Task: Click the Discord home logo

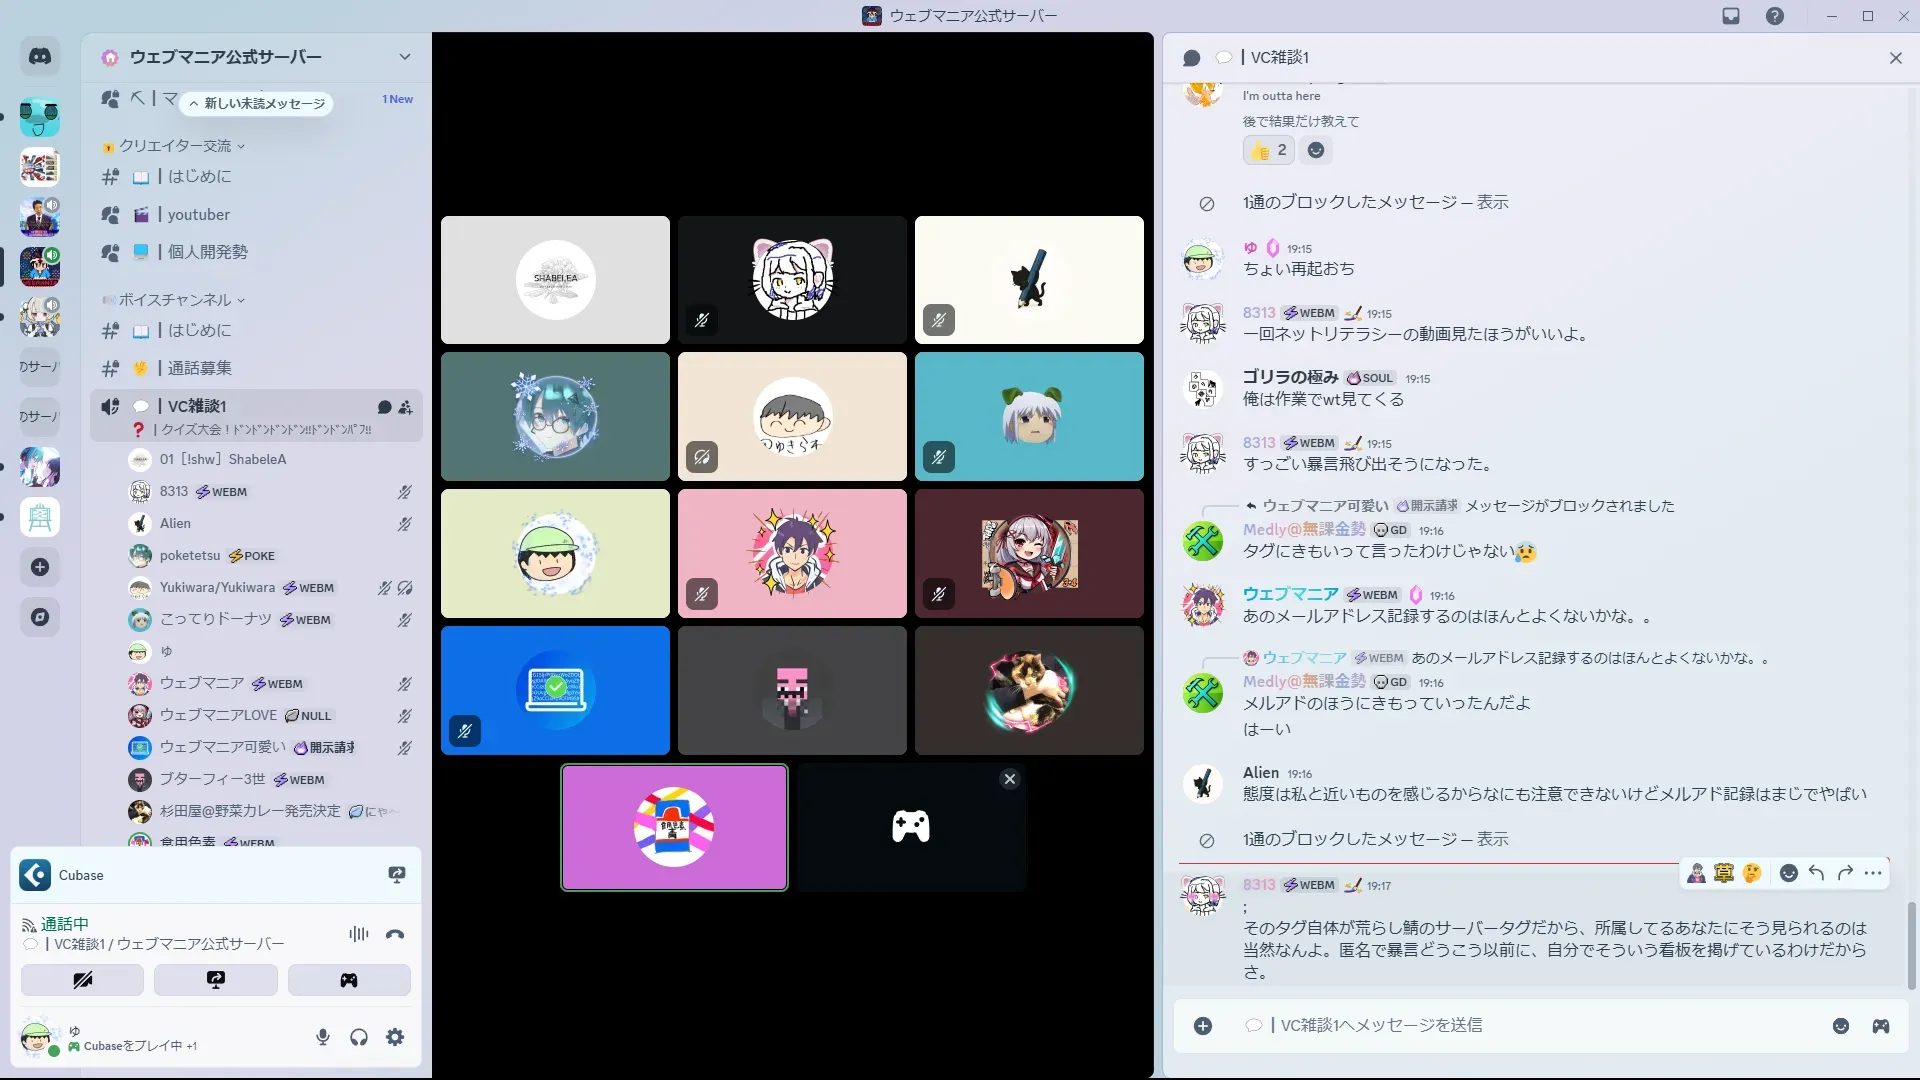Action: tap(40, 57)
